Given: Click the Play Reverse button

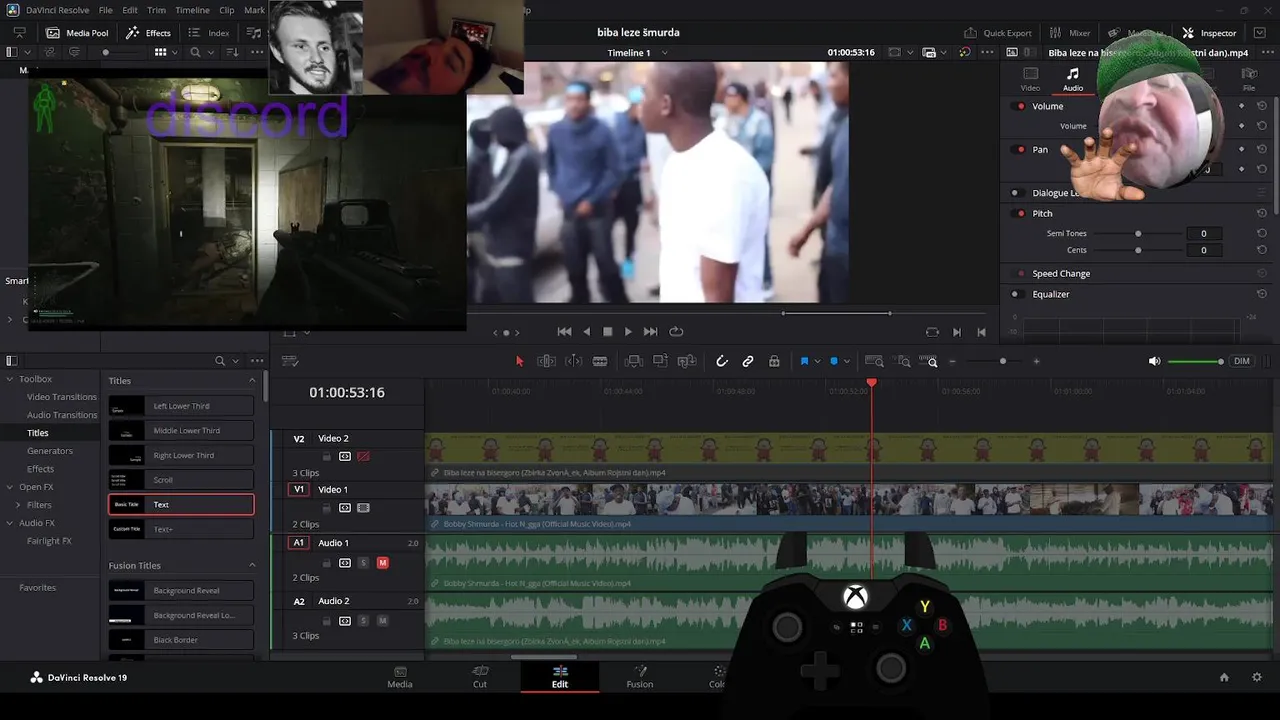Looking at the screenshot, I should pos(586,332).
